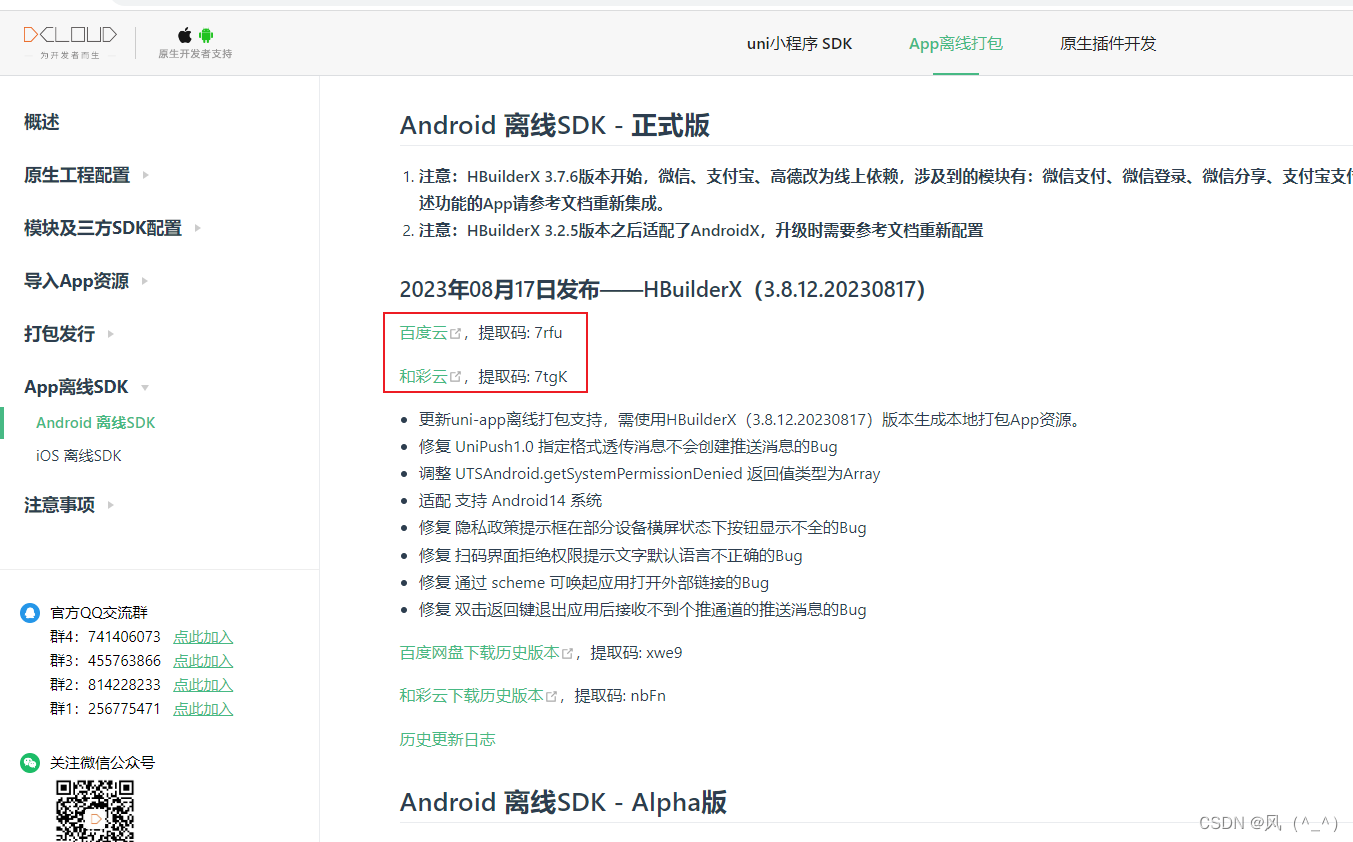Open 导入App资源 sidebar section
The height and width of the screenshot is (842, 1353).
[x=76, y=281]
